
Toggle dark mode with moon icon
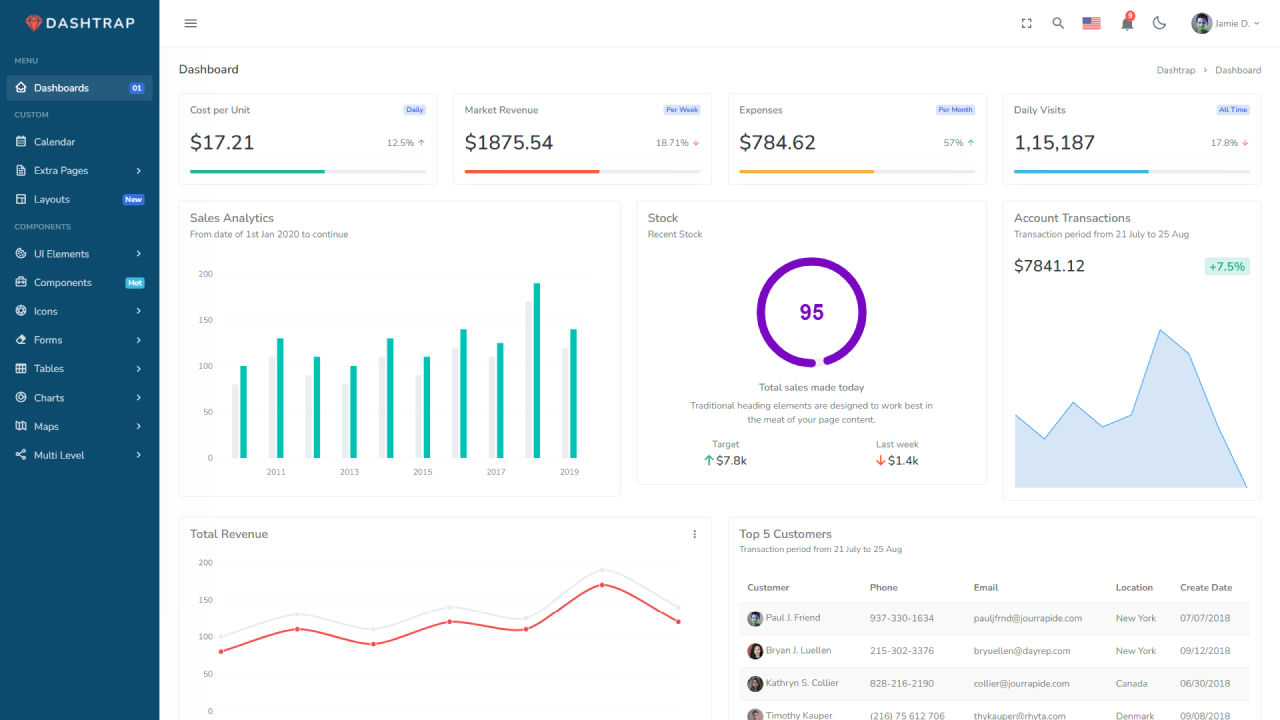[x=1160, y=23]
